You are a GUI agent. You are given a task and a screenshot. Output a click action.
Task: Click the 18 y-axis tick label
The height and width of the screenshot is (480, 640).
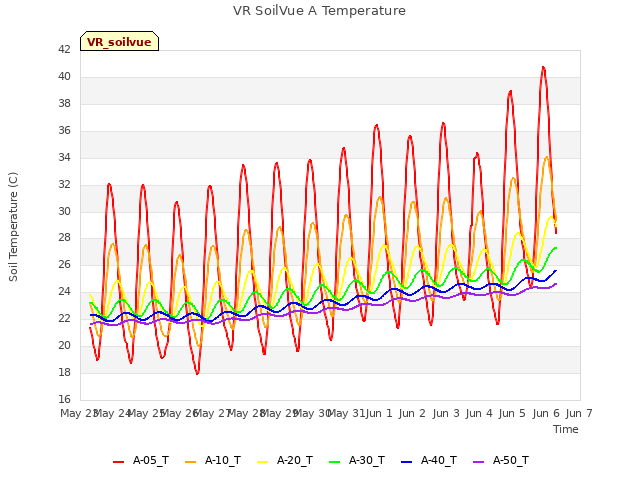tap(64, 372)
